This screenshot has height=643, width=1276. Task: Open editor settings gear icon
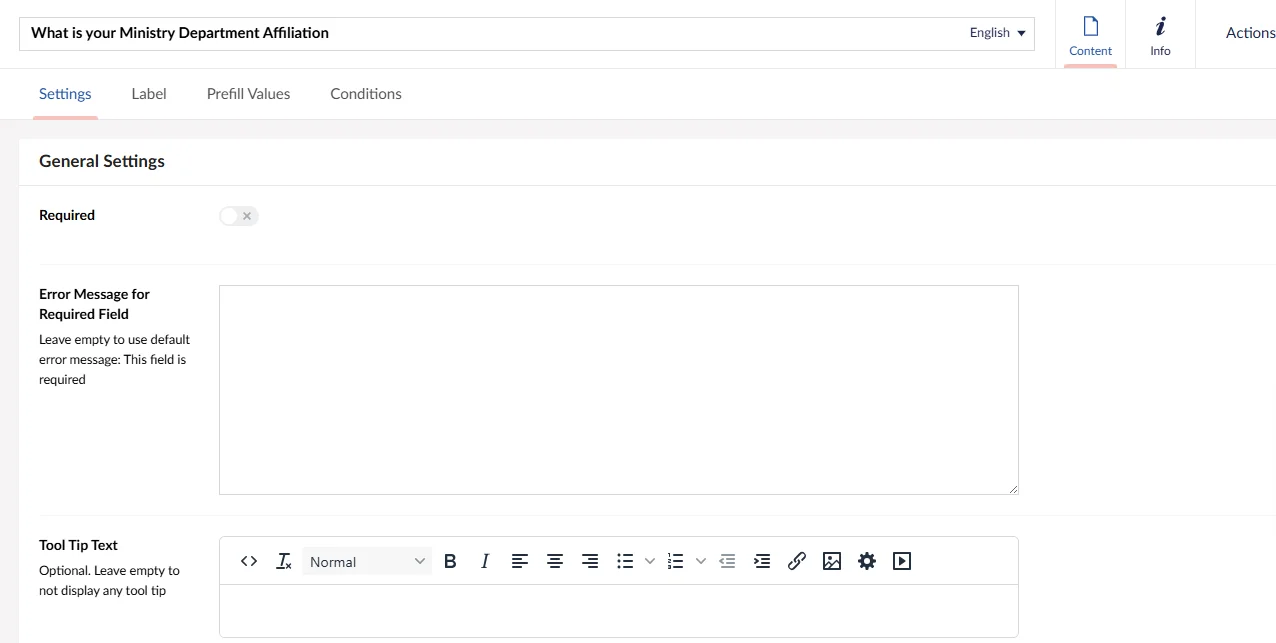click(x=867, y=561)
